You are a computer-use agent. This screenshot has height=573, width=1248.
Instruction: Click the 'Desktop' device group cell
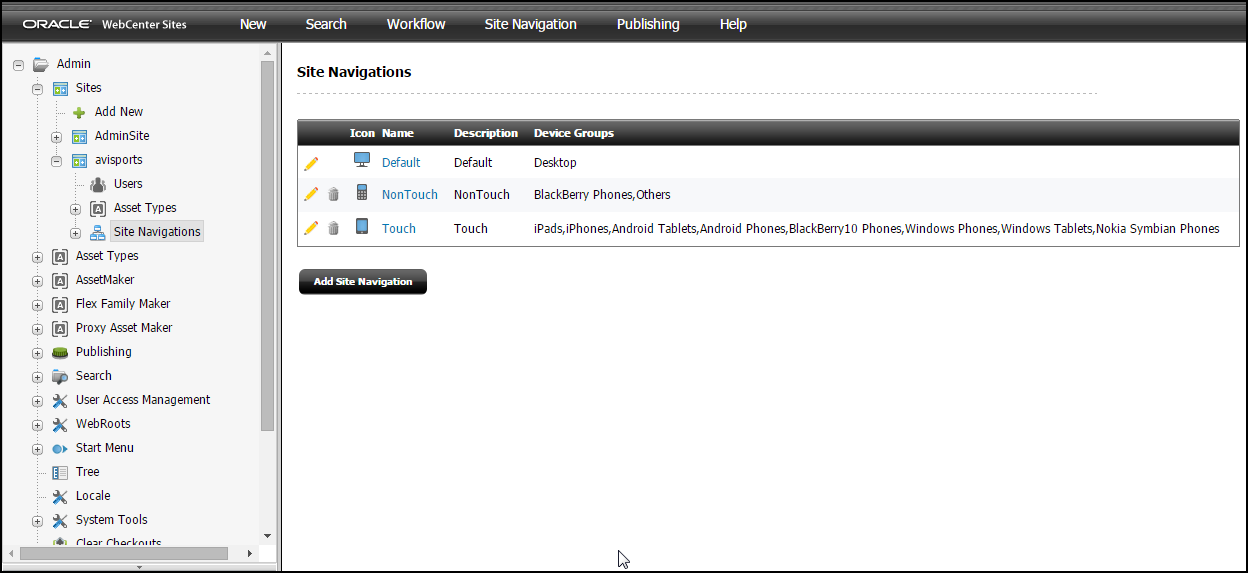[555, 162]
